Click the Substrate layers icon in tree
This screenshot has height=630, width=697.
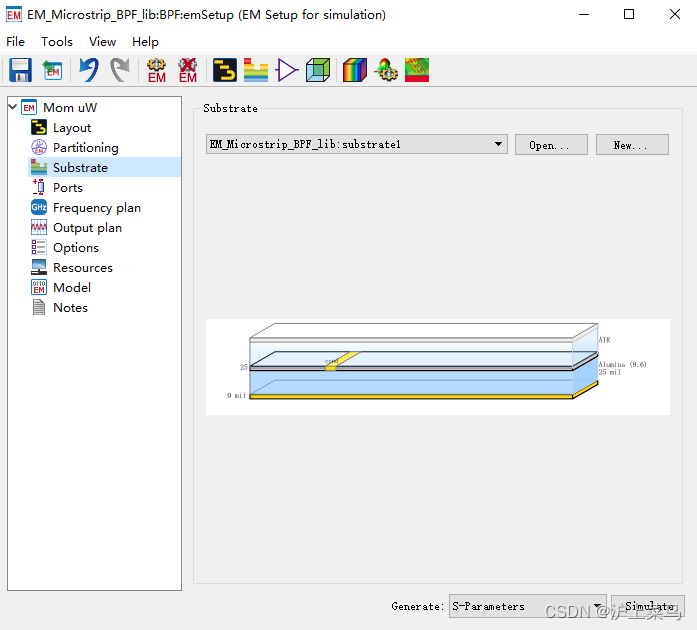(39, 167)
